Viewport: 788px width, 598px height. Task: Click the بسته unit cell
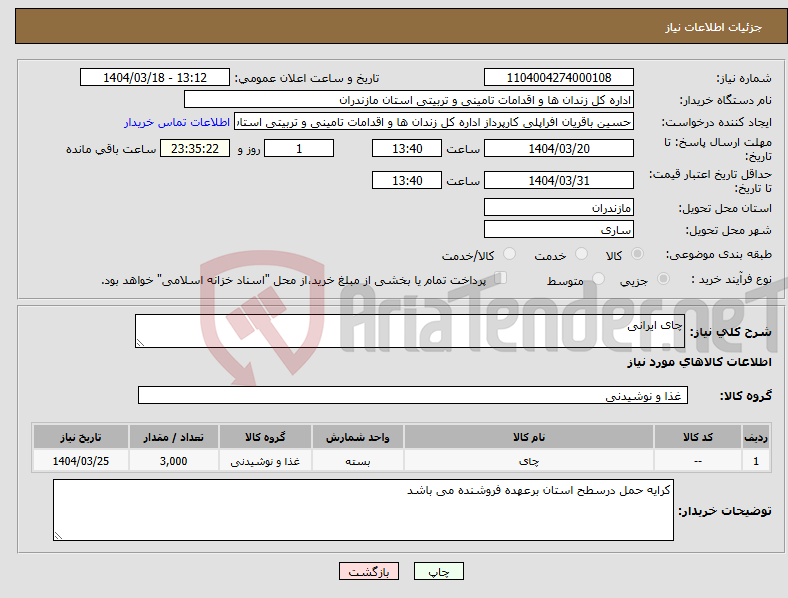click(x=357, y=461)
